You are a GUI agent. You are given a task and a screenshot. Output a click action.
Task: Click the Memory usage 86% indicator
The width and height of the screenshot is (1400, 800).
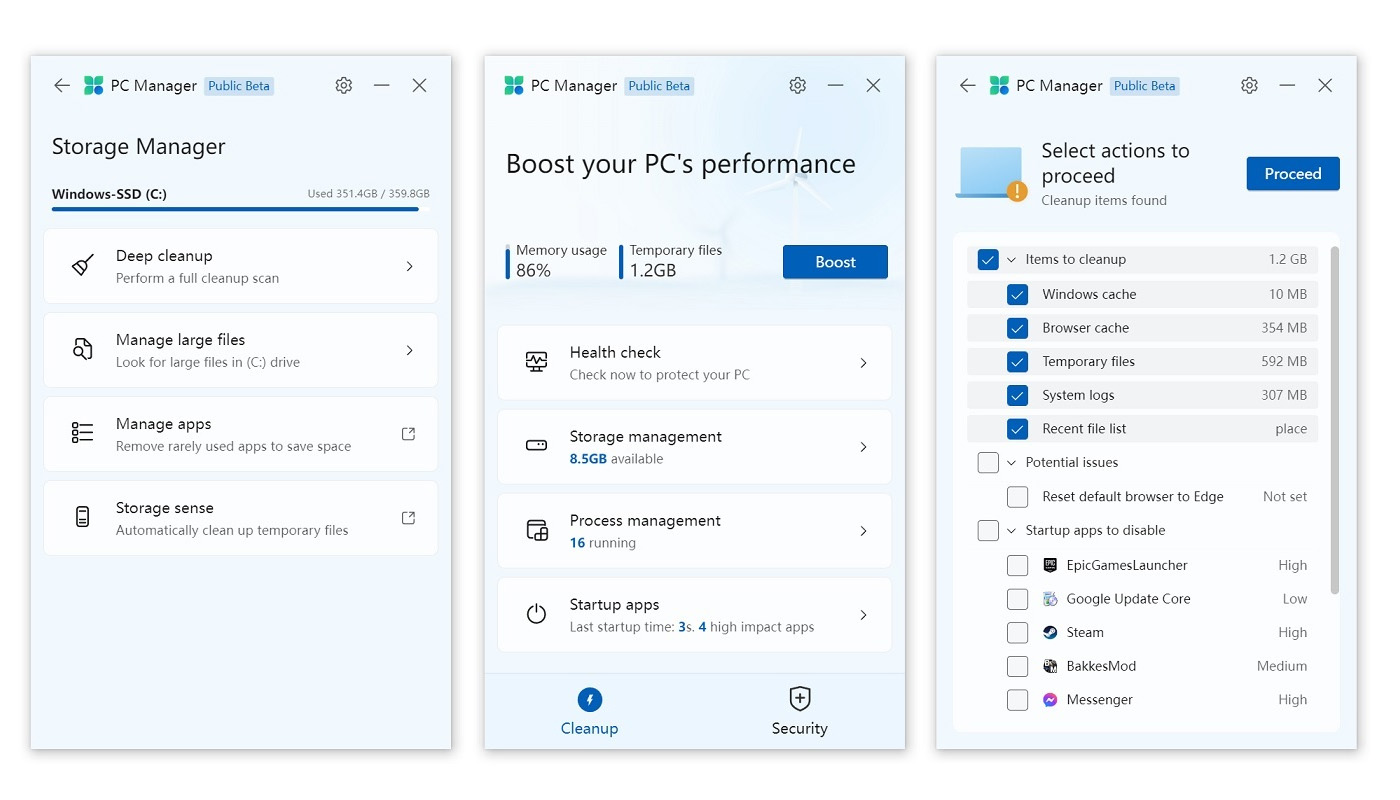tap(558, 261)
